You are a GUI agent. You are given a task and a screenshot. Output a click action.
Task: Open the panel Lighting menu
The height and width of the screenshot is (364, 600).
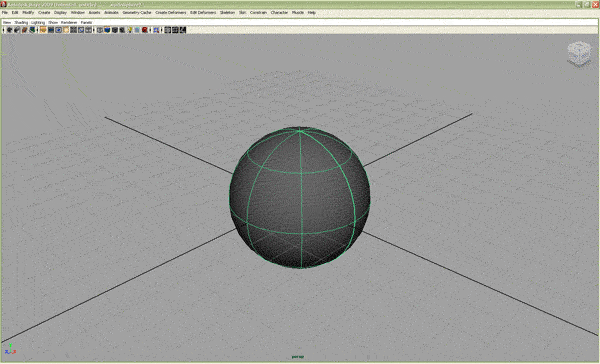(38, 23)
